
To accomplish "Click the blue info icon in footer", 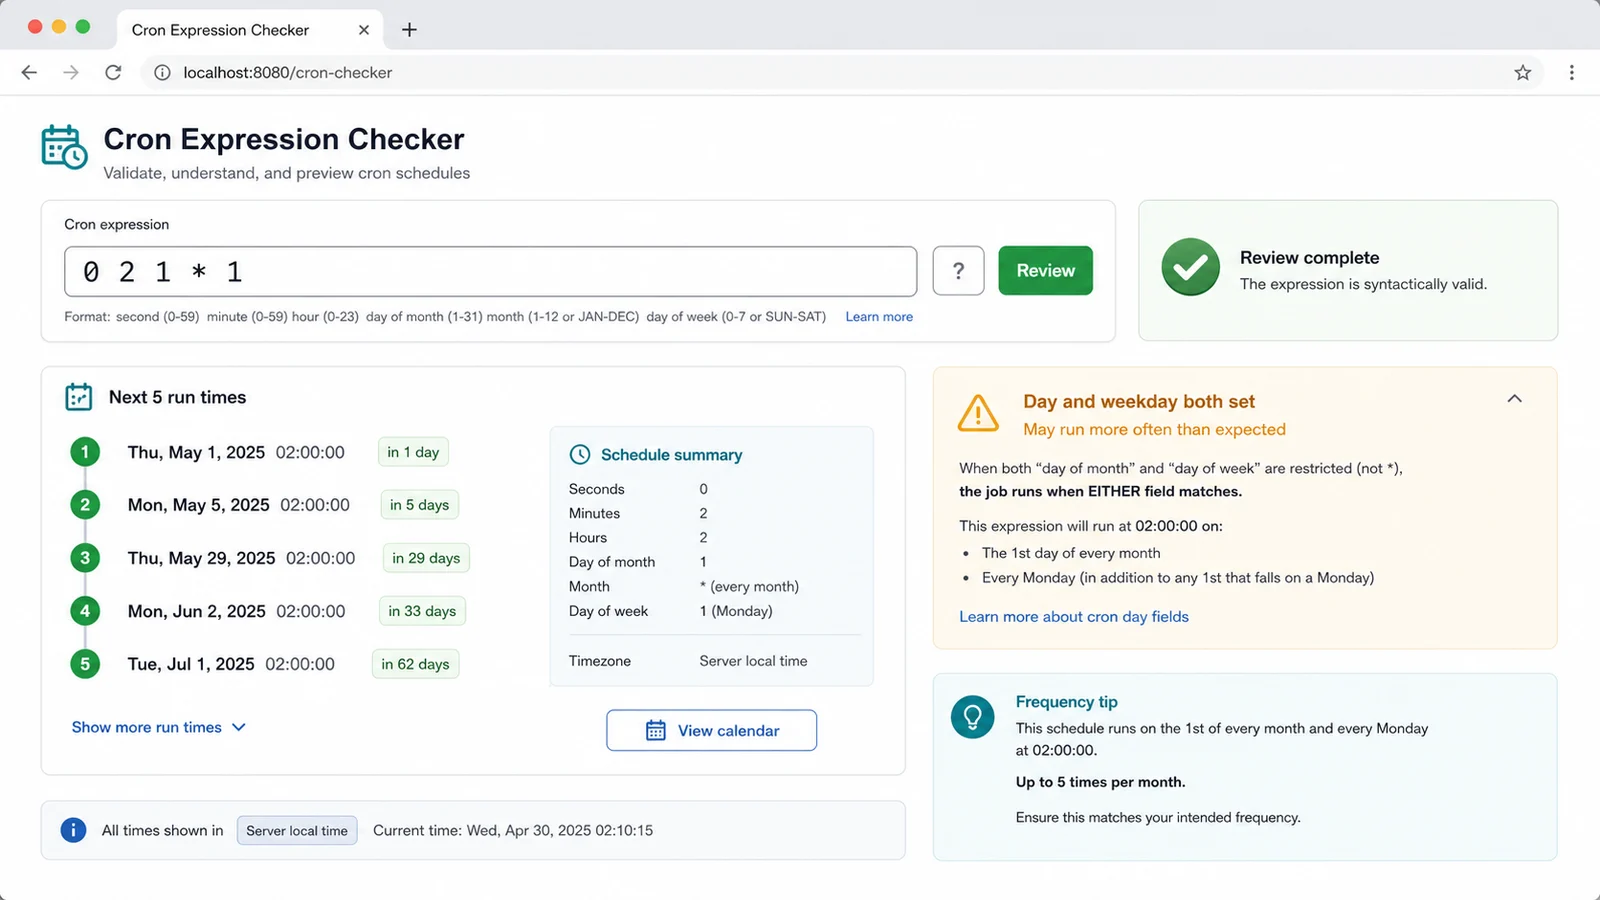I will [73, 830].
